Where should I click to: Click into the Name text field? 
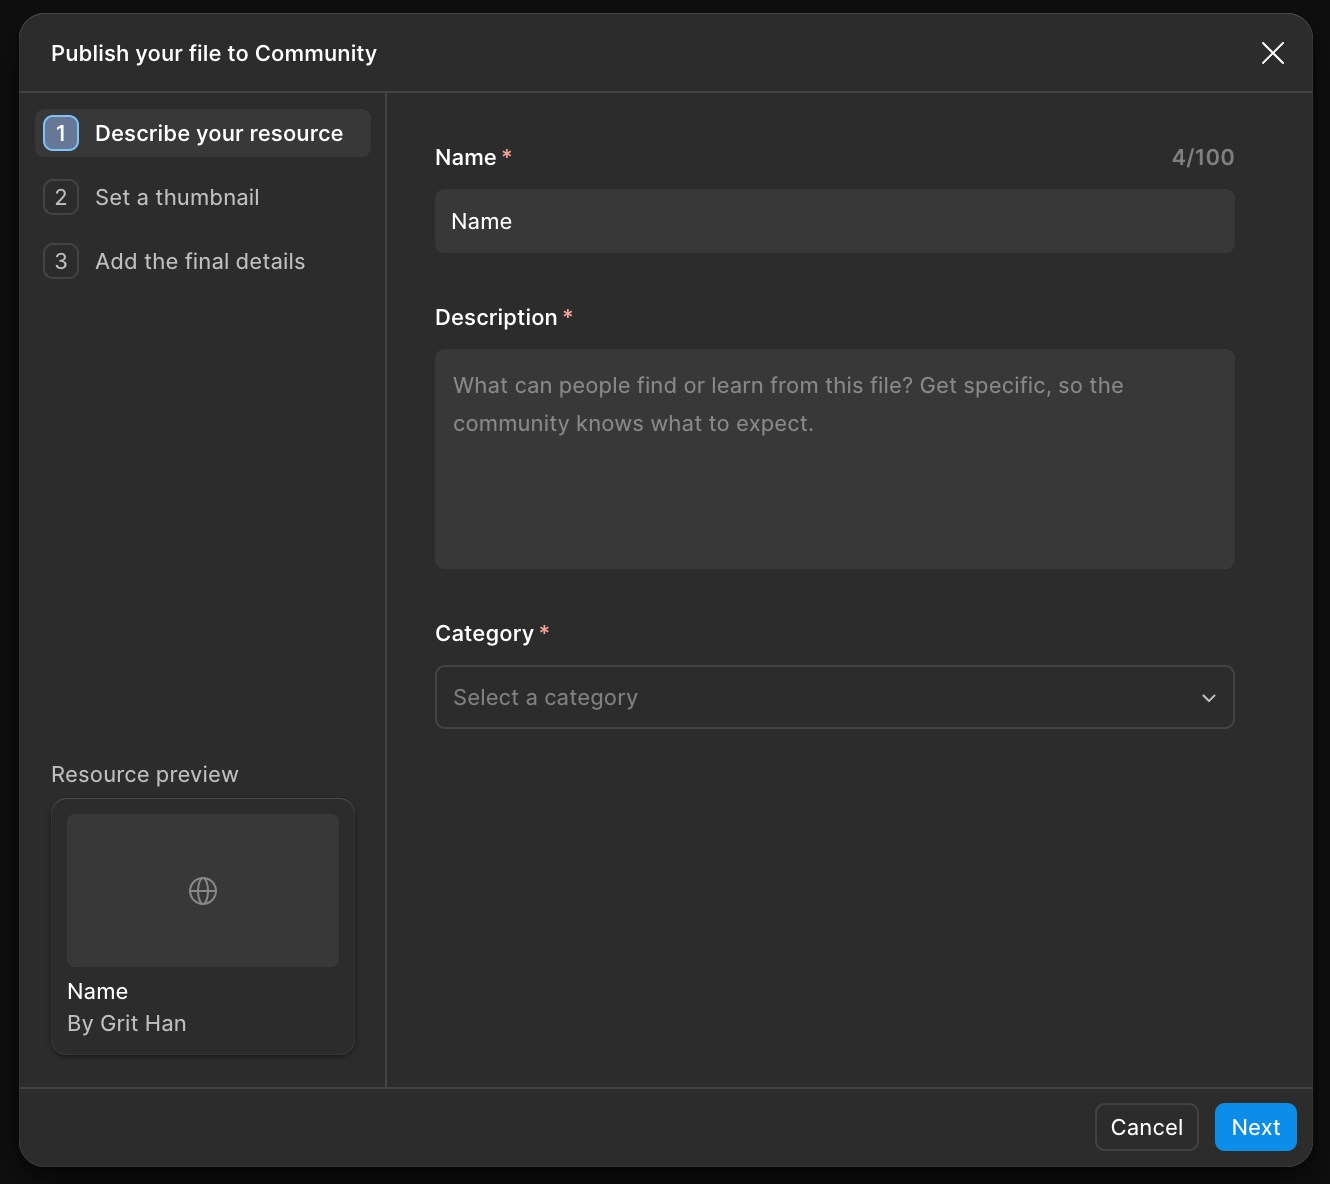[x=834, y=221]
